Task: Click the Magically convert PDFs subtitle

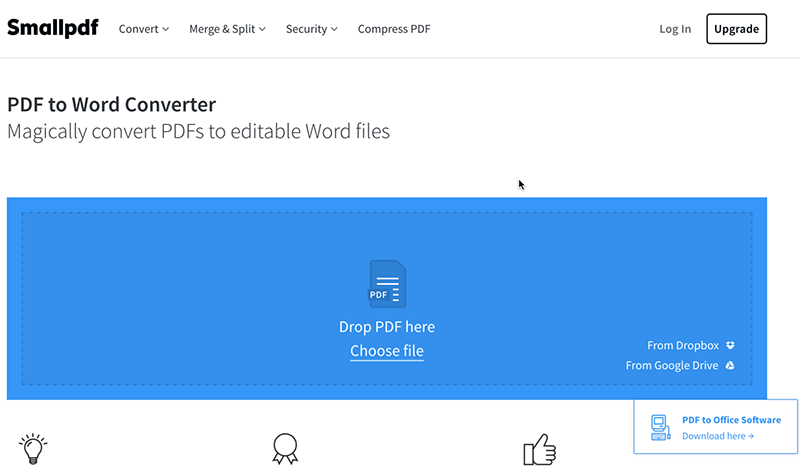Action: 198,132
